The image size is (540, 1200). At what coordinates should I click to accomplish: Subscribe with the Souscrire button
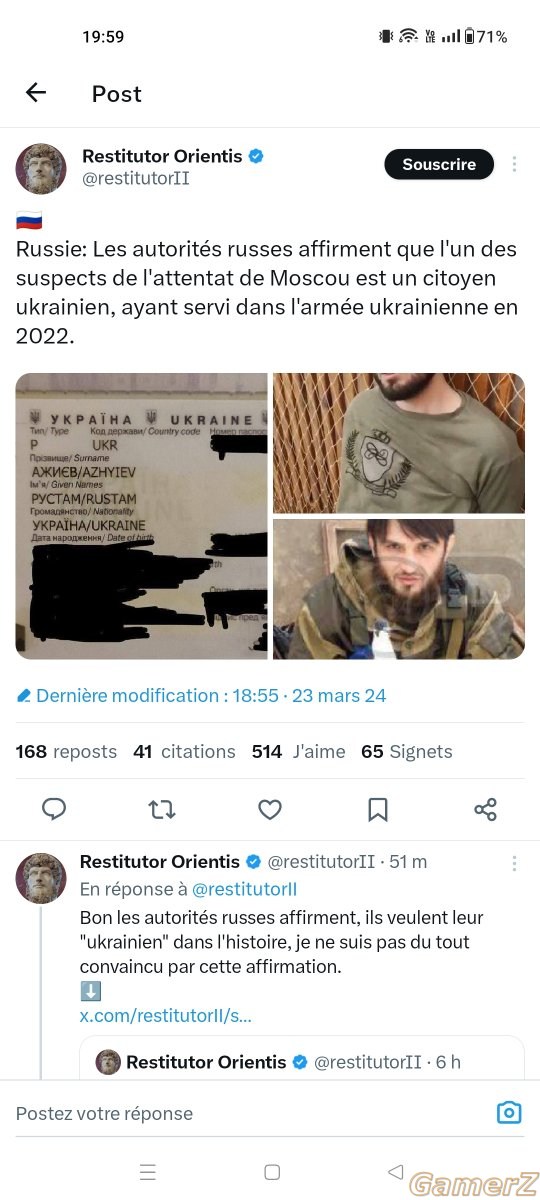tap(439, 164)
